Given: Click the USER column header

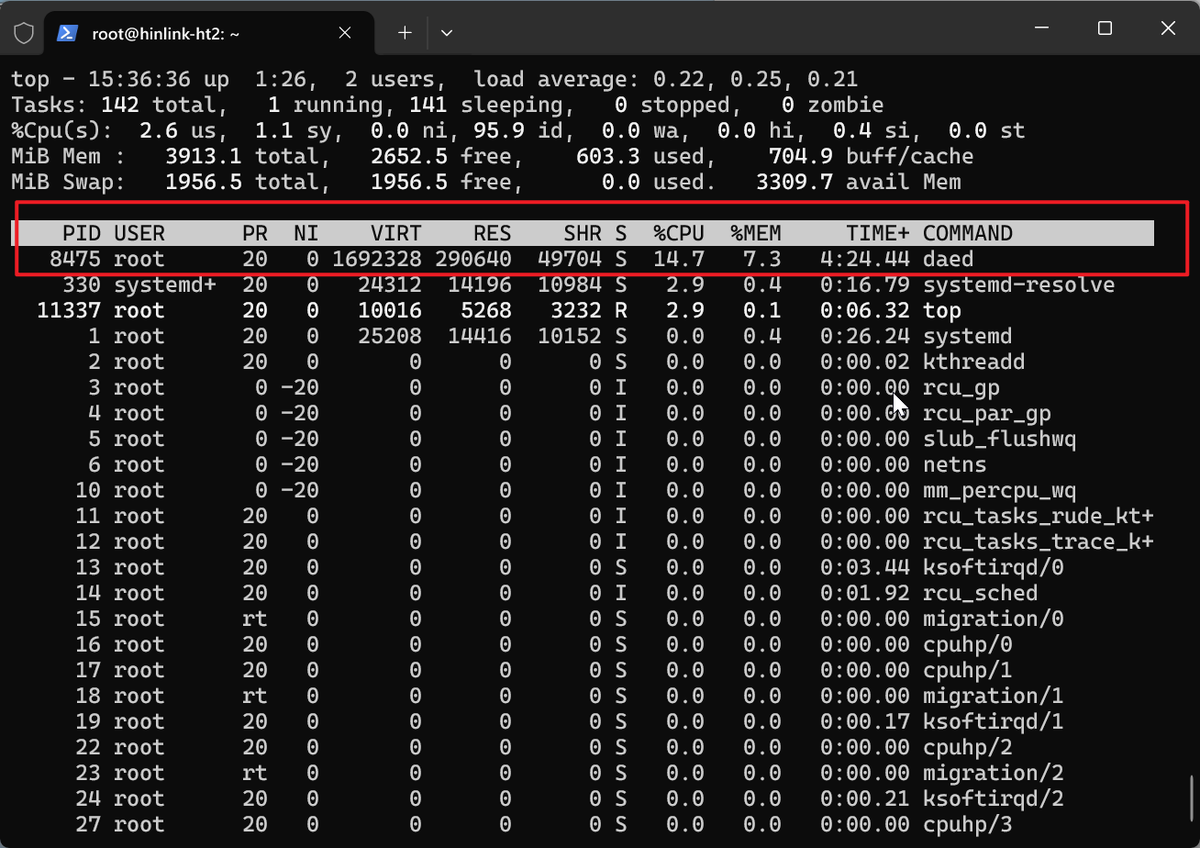Looking at the screenshot, I should [x=139, y=233].
